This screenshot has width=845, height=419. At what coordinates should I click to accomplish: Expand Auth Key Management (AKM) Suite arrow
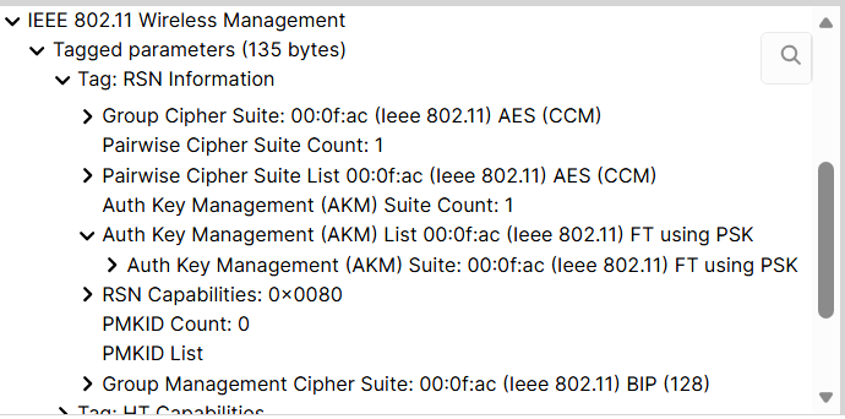112,266
